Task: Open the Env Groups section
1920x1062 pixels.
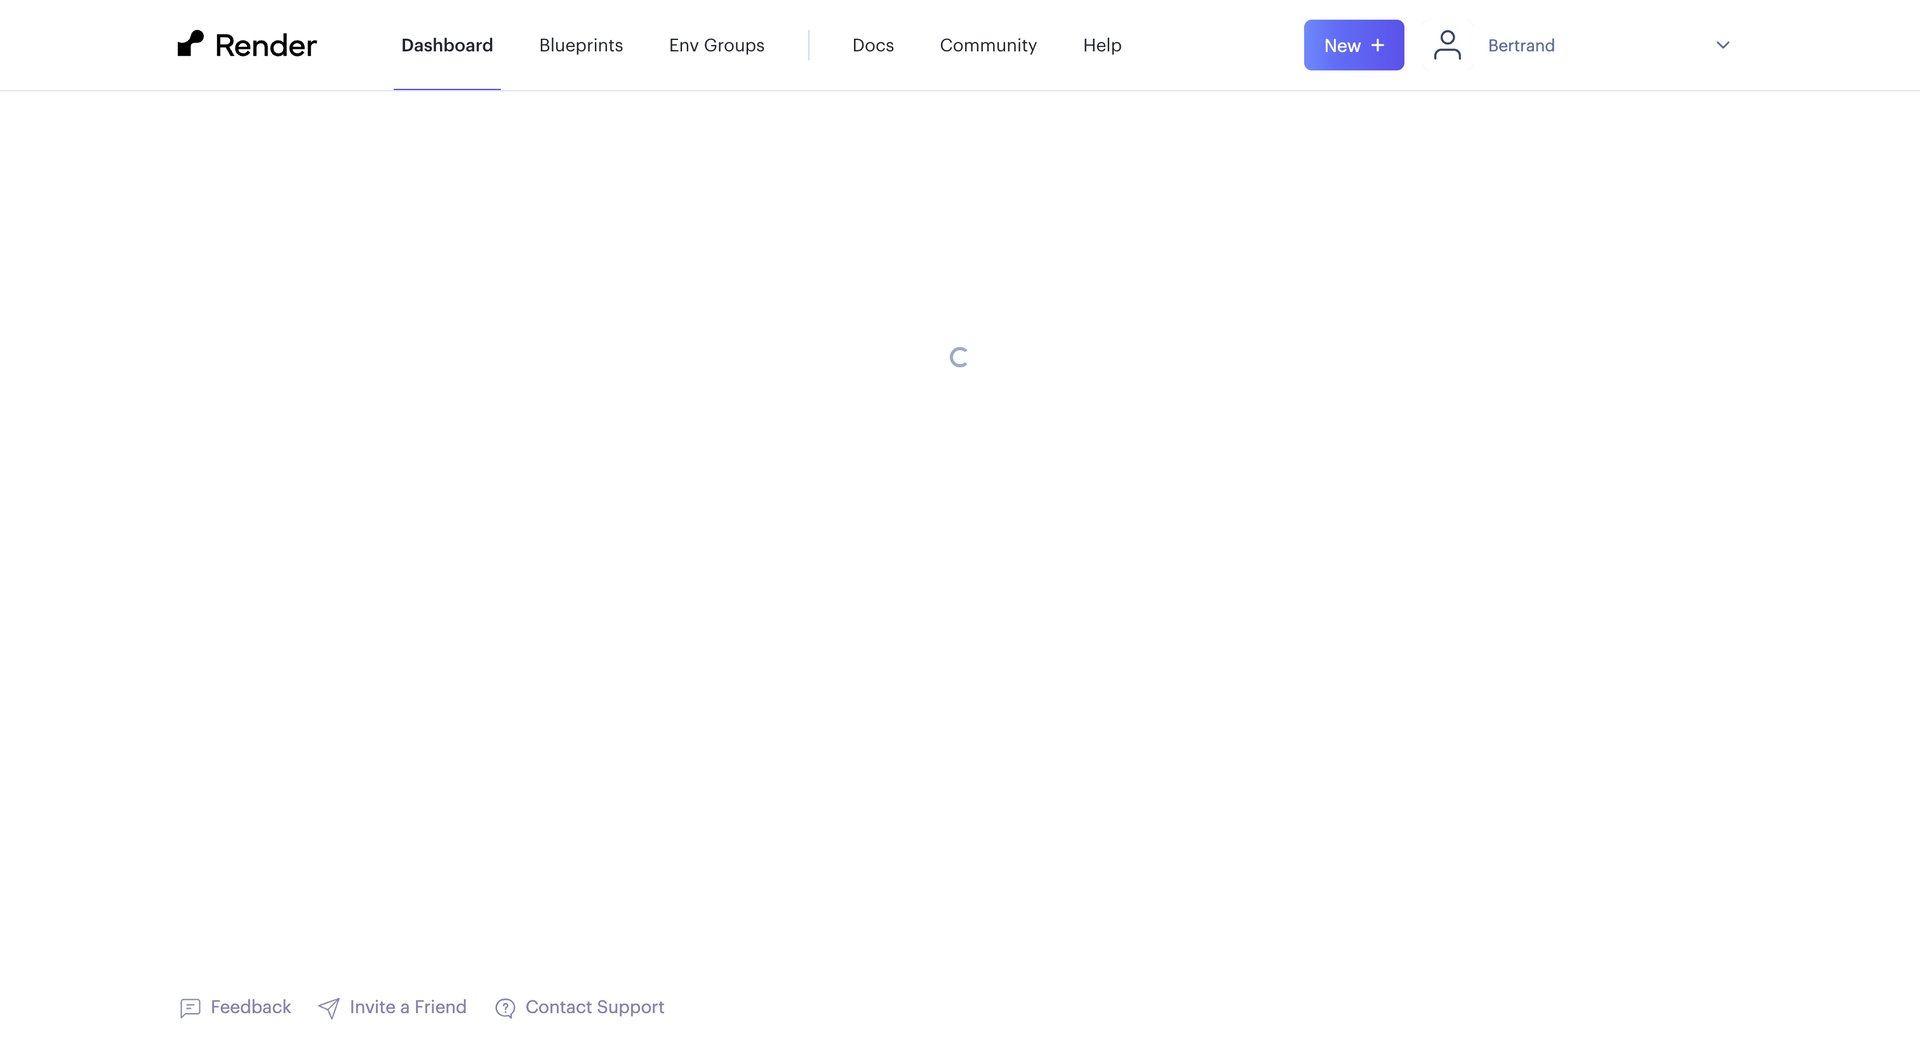Action: [716, 45]
